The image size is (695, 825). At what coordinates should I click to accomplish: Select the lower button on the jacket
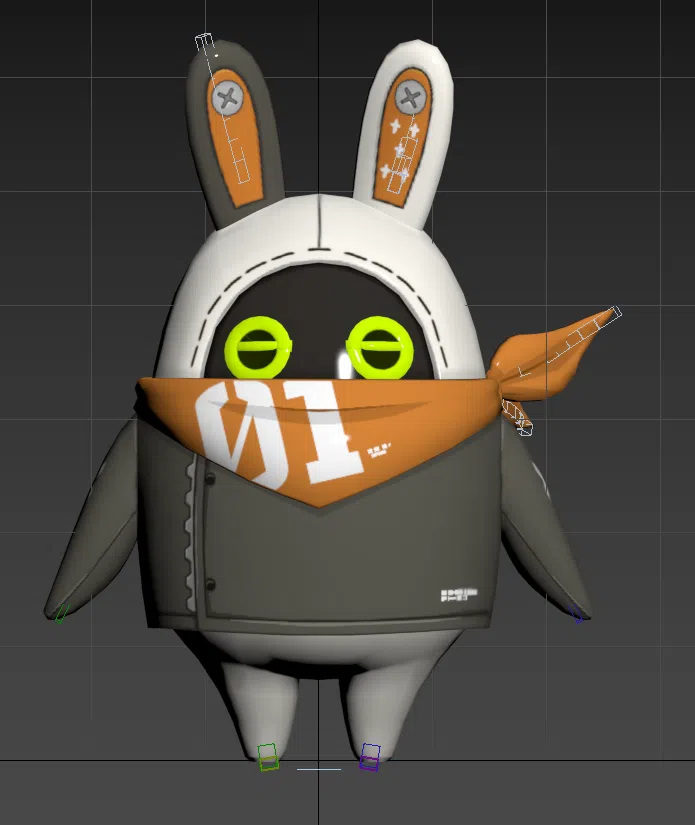[x=209, y=584]
